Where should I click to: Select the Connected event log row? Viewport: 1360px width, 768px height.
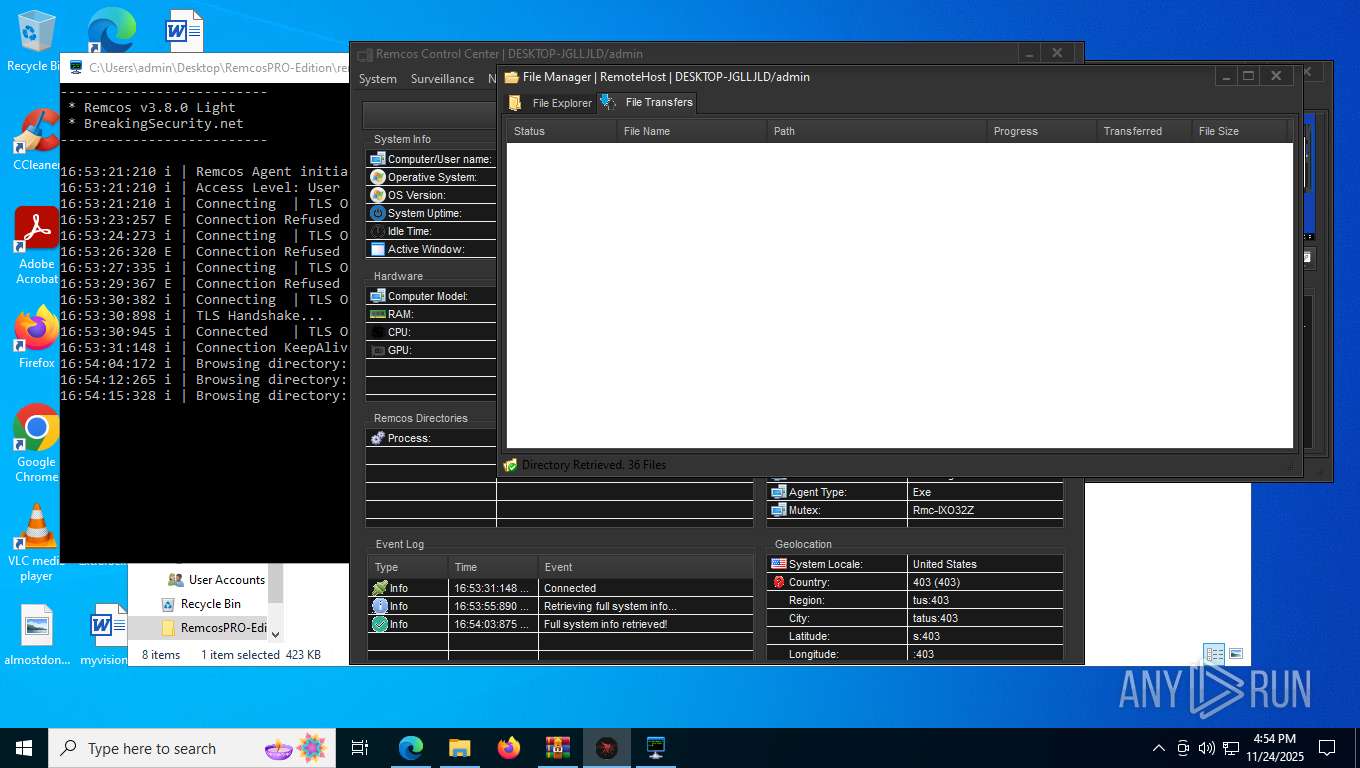click(x=560, y=588)
